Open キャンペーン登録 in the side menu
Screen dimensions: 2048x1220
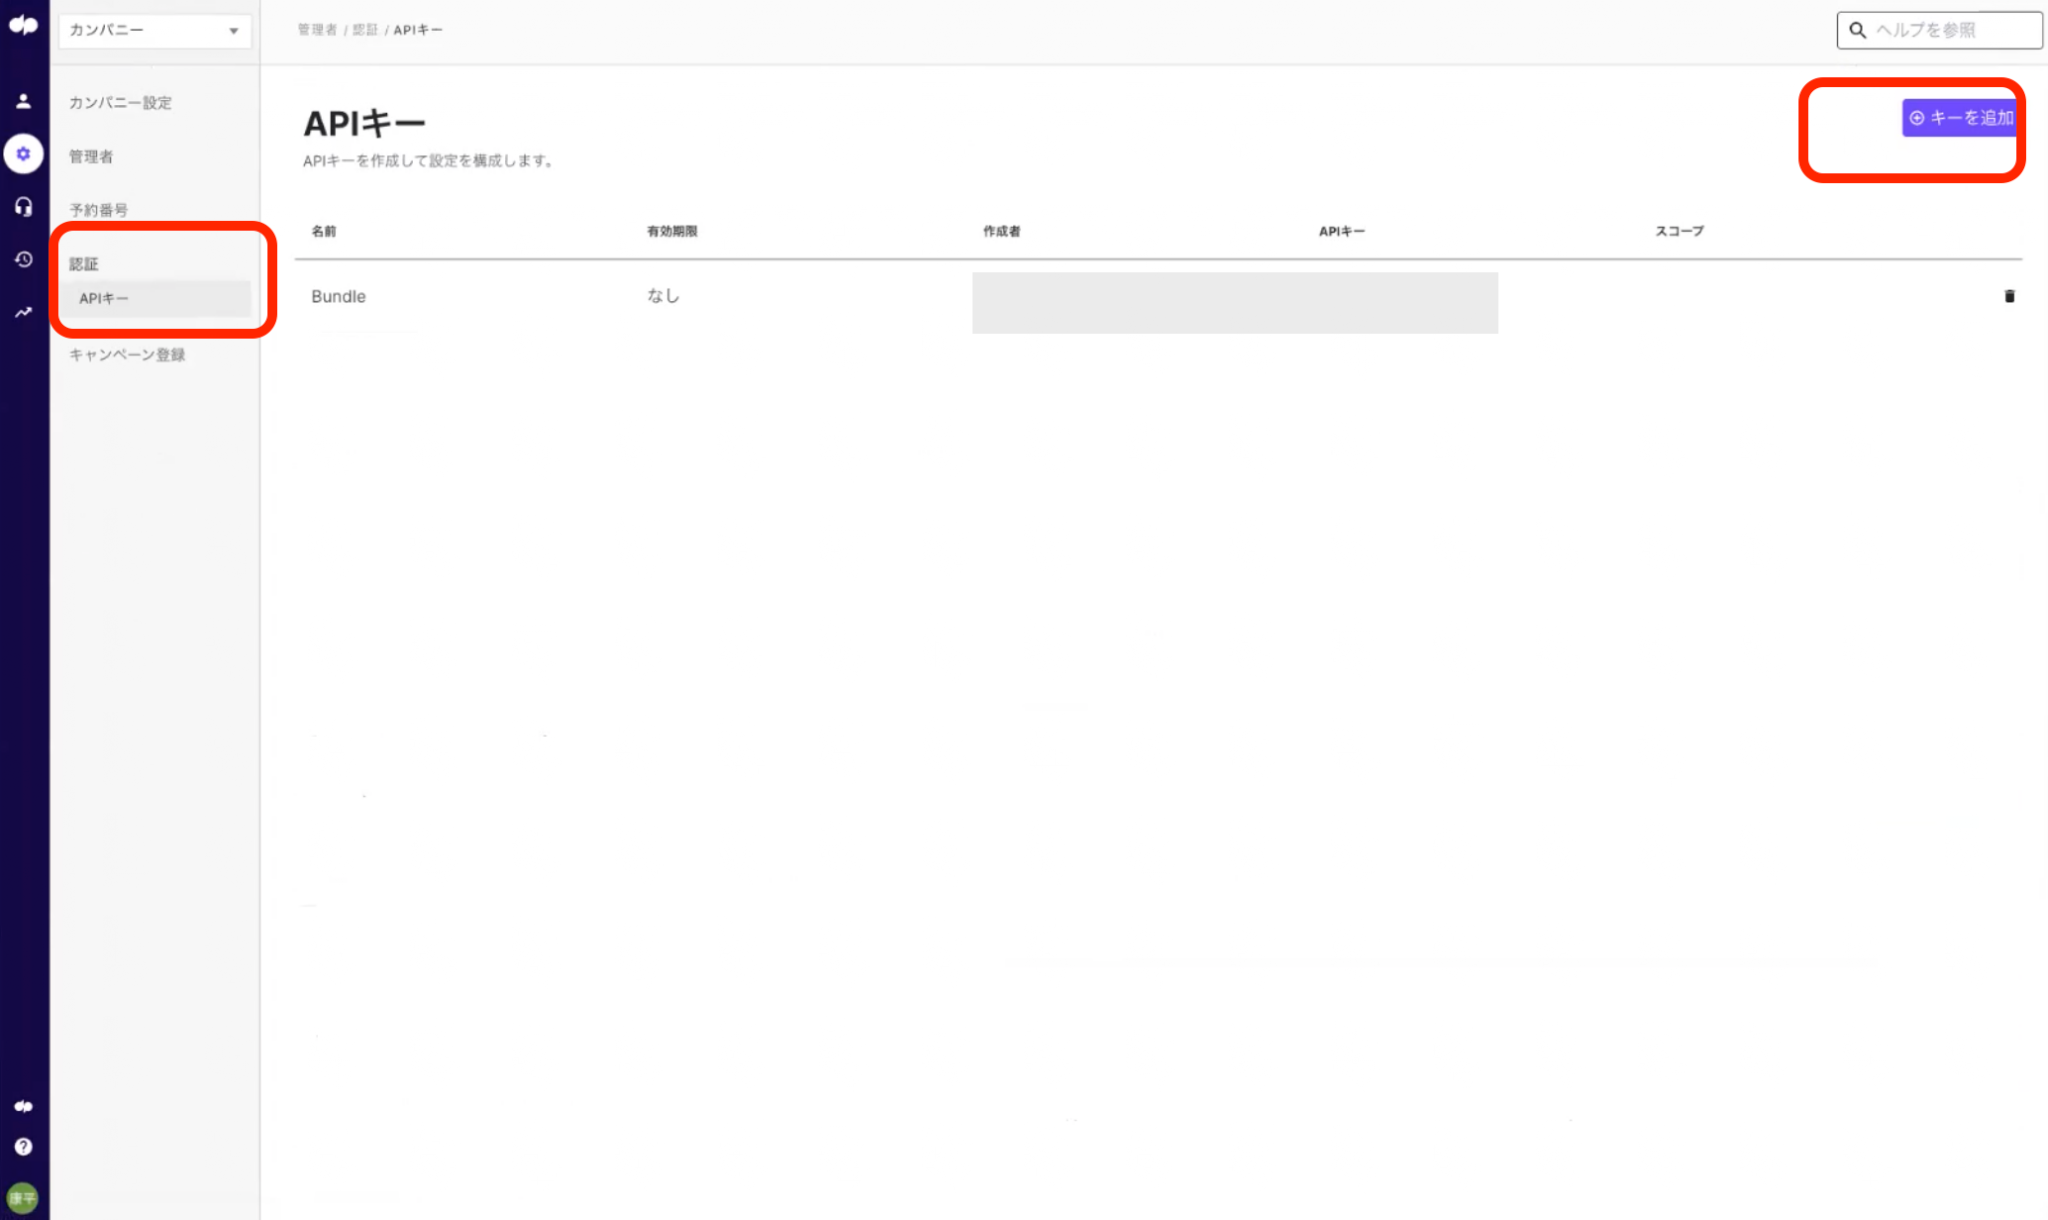[127, 355]
